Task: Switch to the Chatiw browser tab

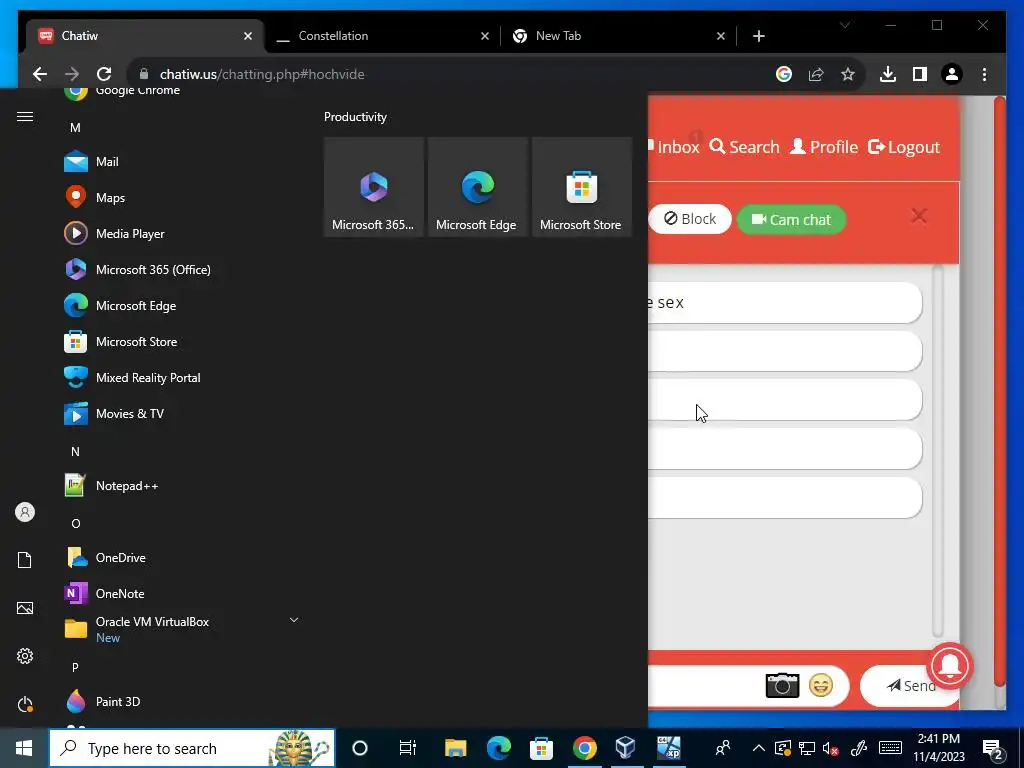Action: (145, 36)
